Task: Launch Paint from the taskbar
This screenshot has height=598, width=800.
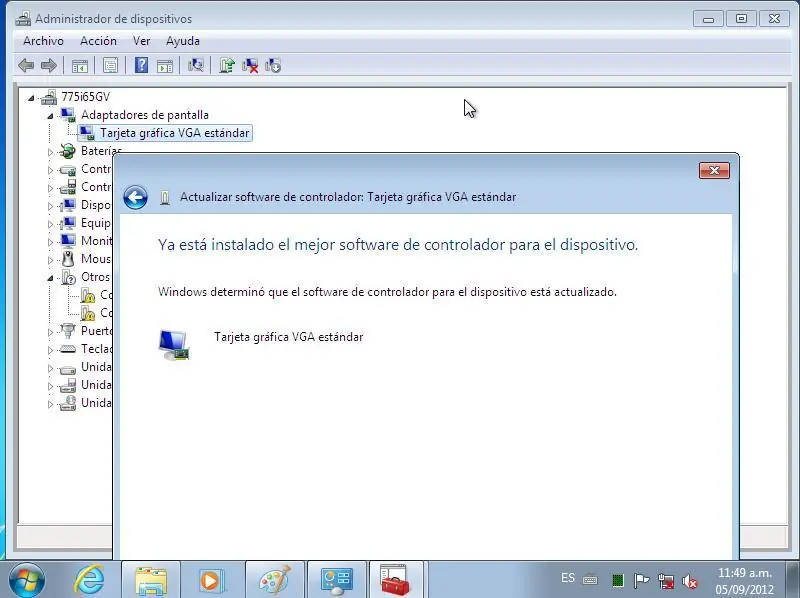Action: (x=273, y=578)
